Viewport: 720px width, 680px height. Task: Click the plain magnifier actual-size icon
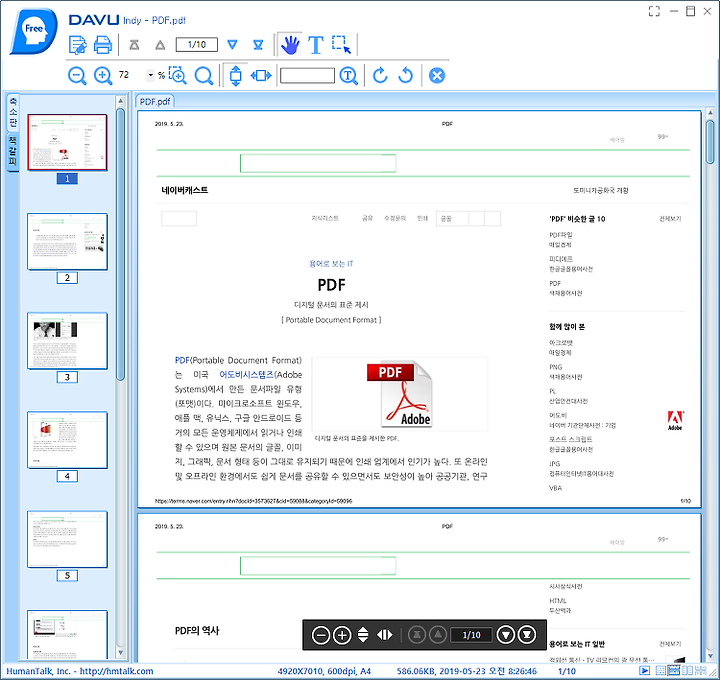[x=204, y=76]
